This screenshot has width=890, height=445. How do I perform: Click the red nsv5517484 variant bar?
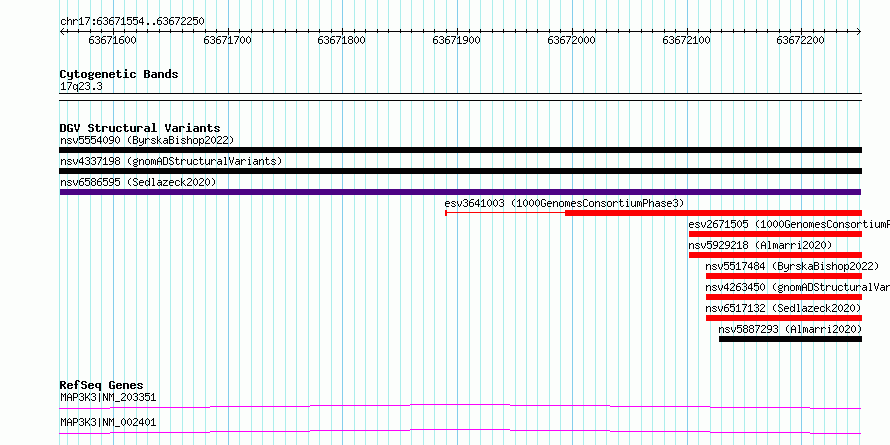coord(784,276)
